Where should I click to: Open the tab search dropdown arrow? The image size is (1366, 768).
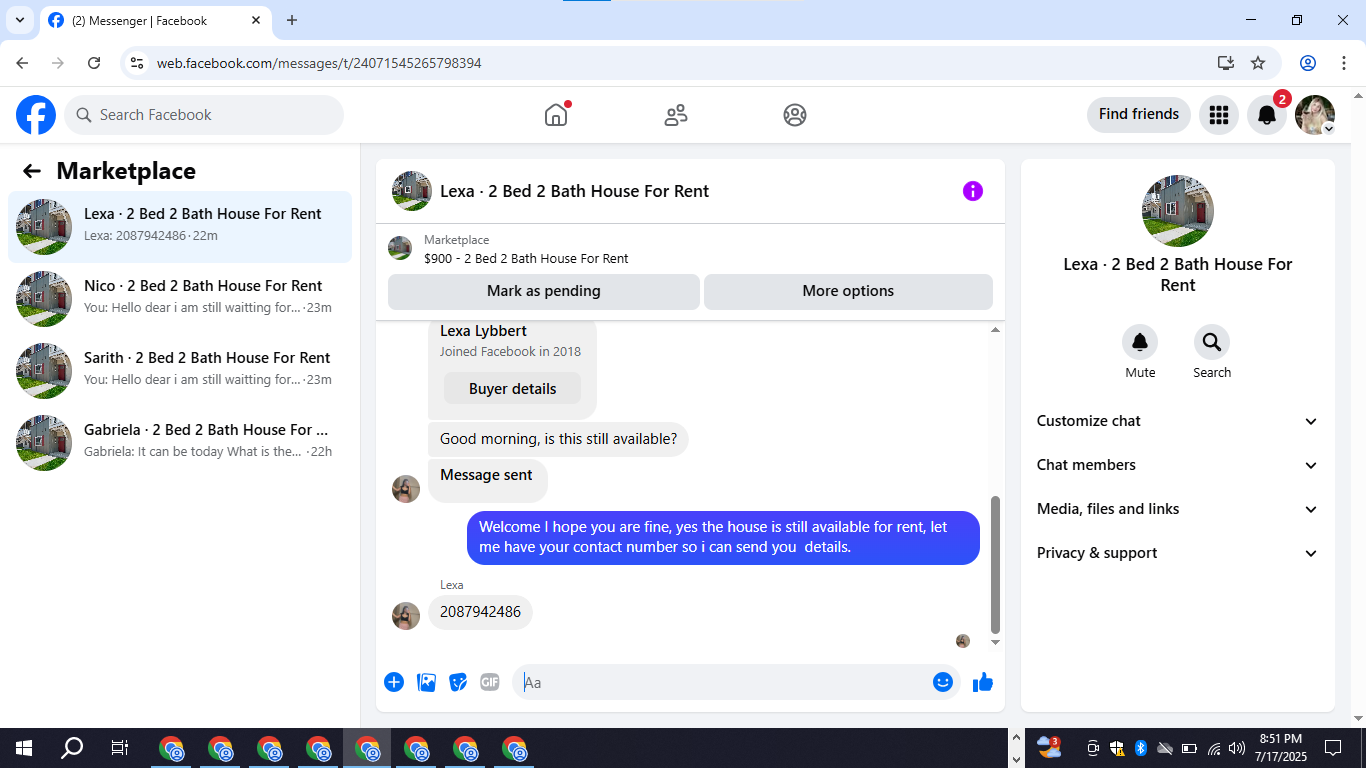(19, 20)
